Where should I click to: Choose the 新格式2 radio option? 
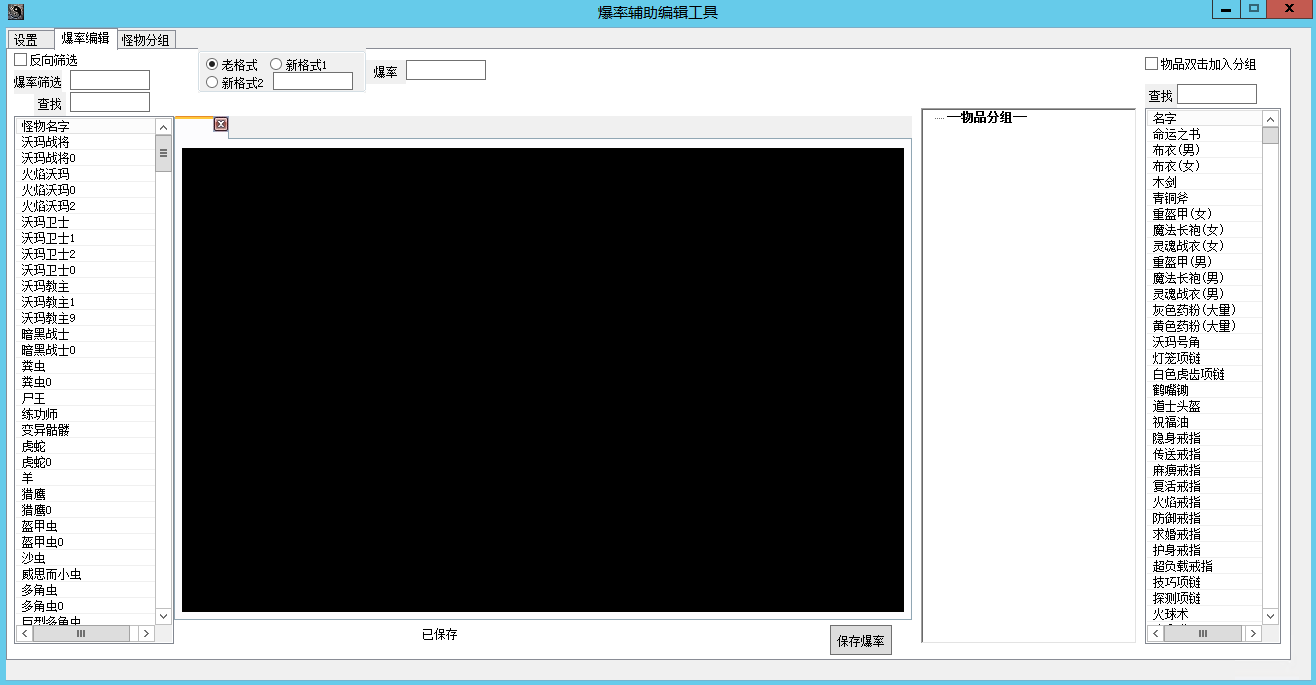[212, 82]
